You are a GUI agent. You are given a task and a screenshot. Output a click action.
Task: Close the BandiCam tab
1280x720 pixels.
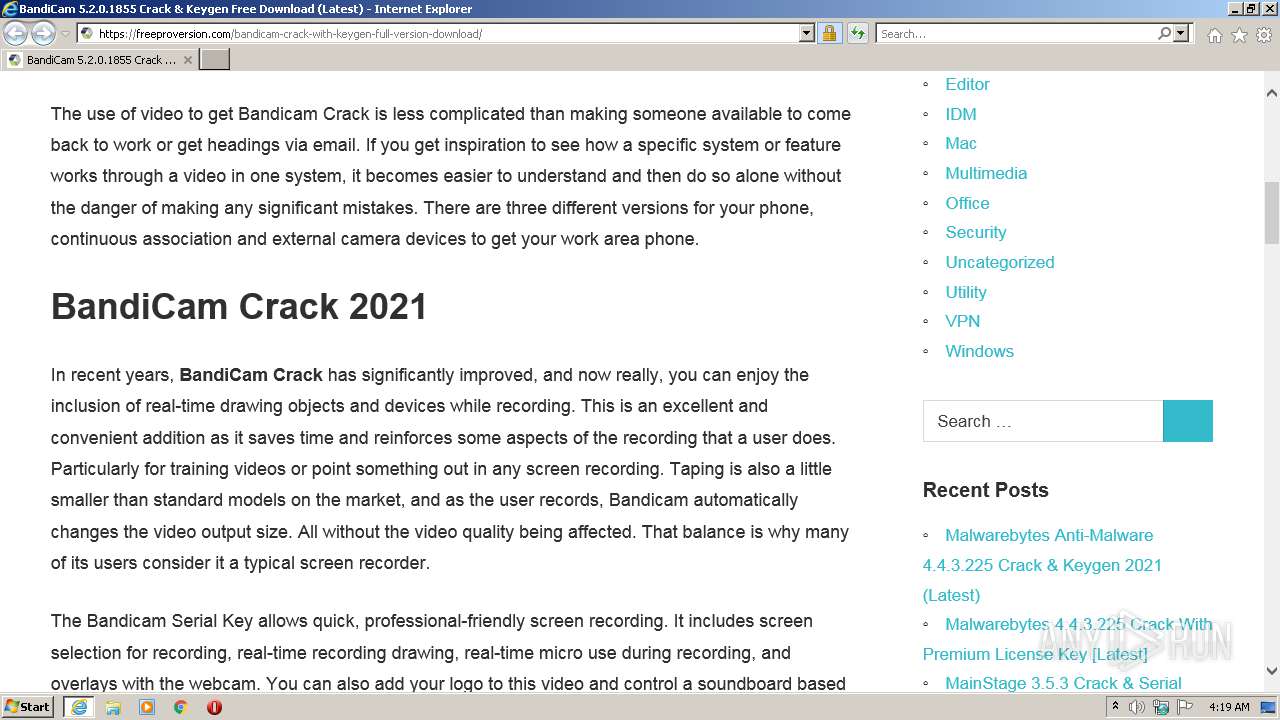187,60
